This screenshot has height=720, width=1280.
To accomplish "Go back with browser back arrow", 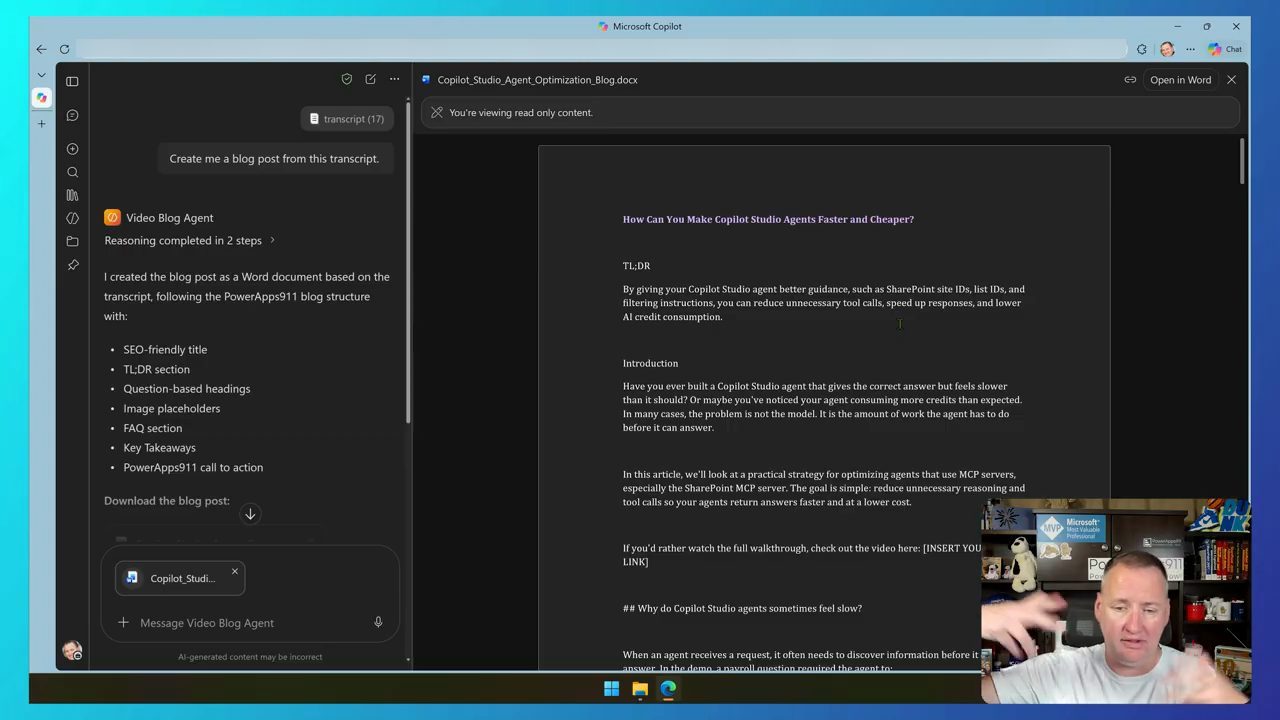I will [41, 49].
